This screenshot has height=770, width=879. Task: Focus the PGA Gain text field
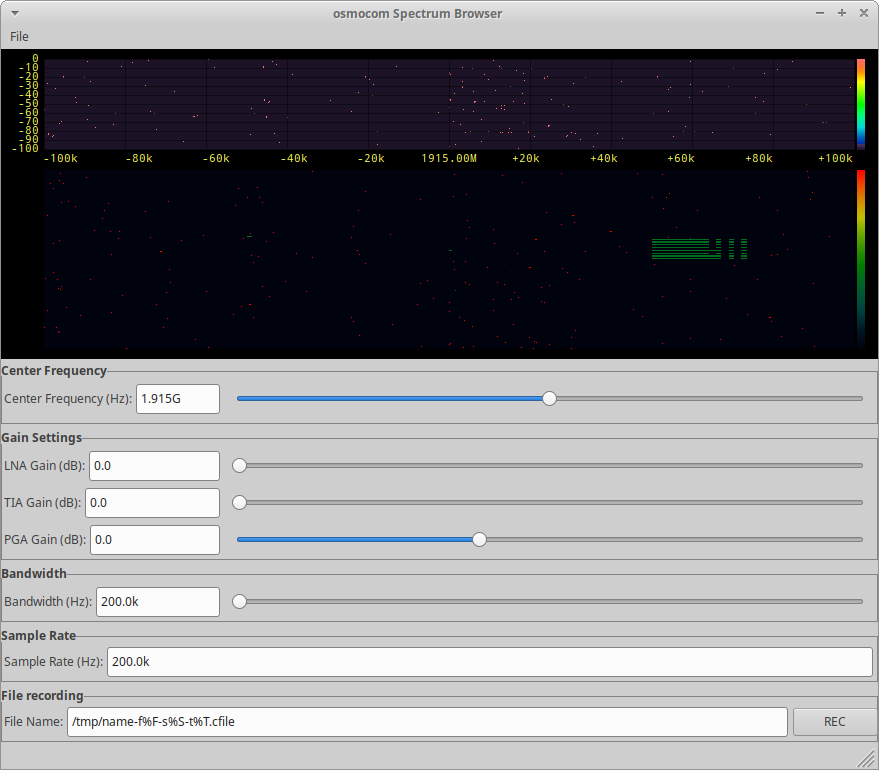pyautogui.click(x=155, y=540)
